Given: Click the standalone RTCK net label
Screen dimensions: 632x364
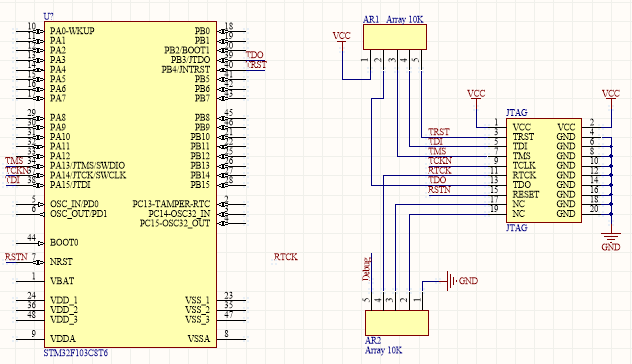Looking at the screenshot, I should 286,257.
